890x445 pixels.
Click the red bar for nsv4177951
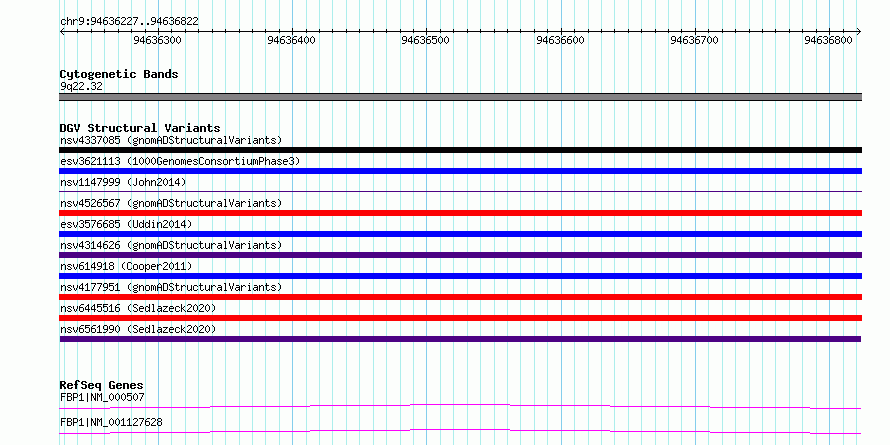(x=460, y=297)
